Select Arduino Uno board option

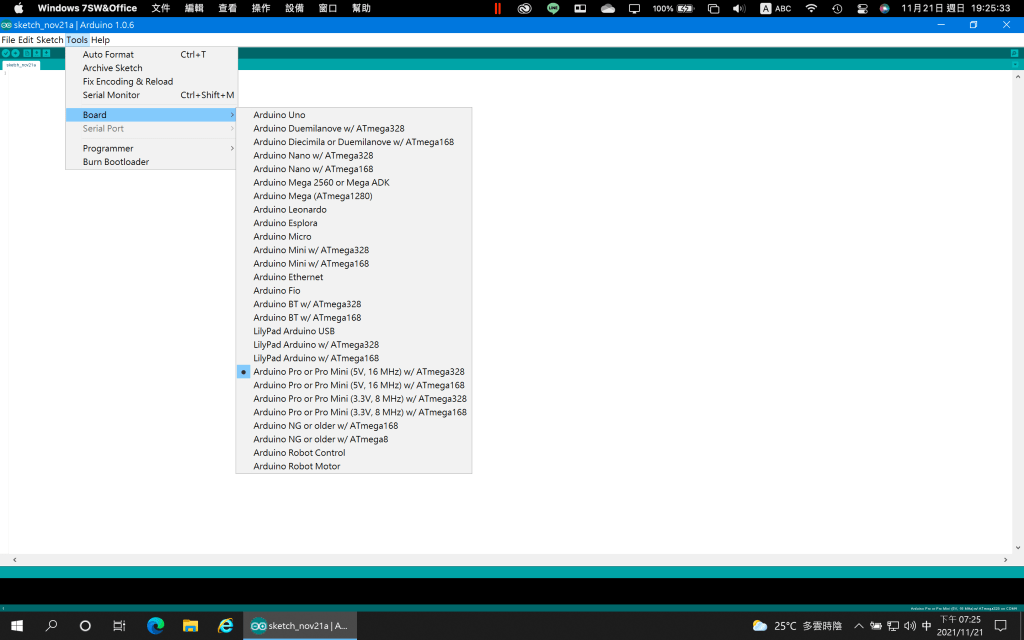[x=279, y=115]
